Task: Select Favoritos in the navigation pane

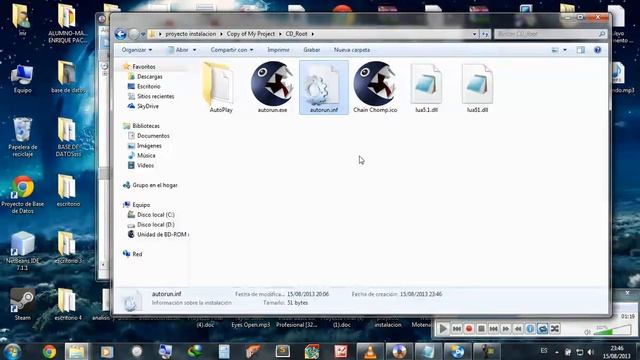Action: tap(144, 67)
